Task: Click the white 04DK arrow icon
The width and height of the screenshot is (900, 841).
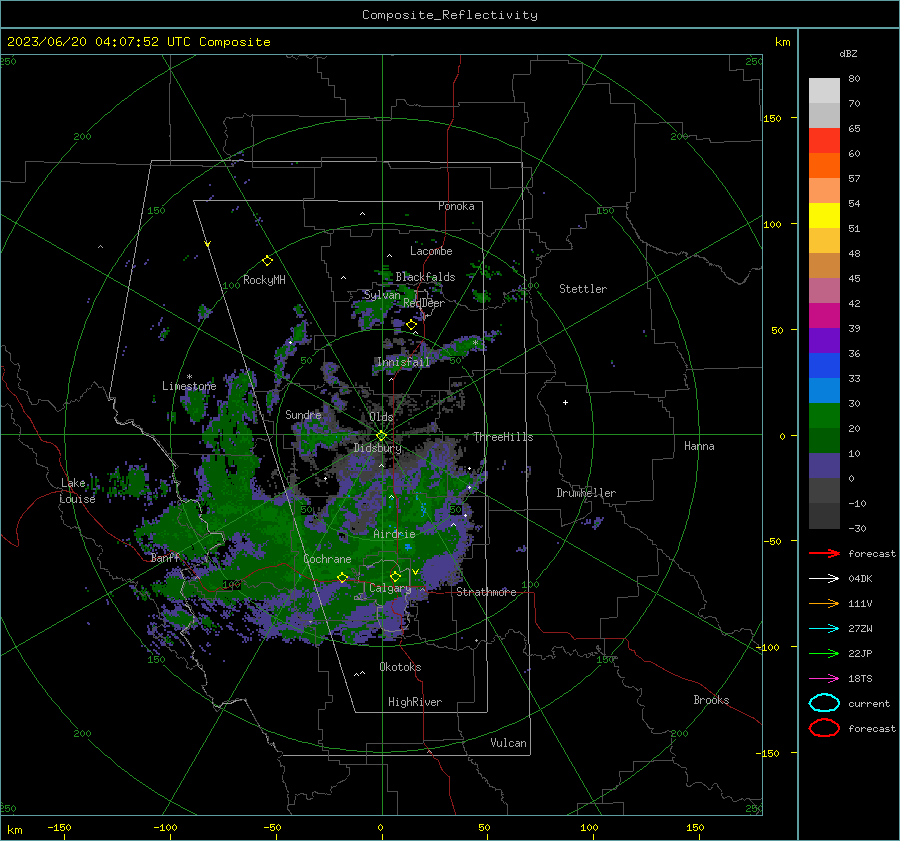Action: point(824,579)
